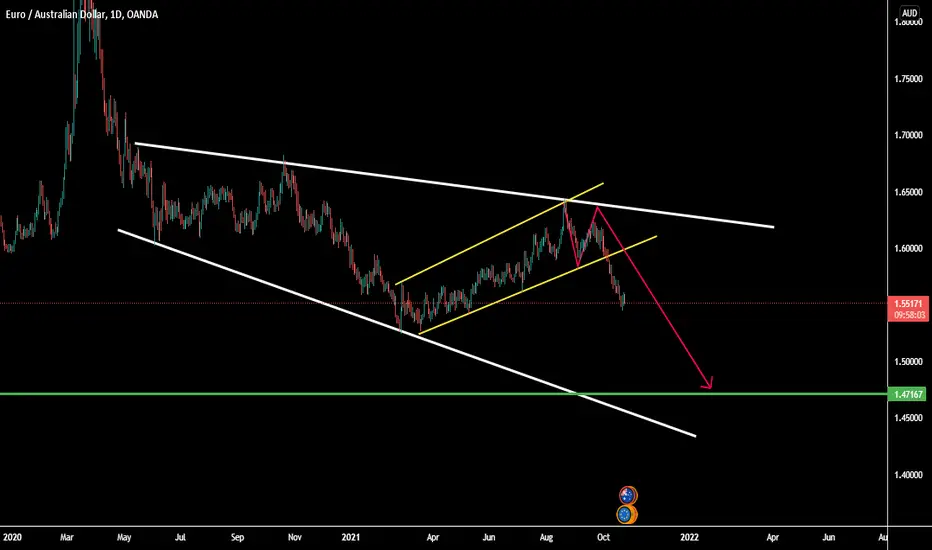Viewport: 932px width, 550px height.
Task: Click the Jul label on time axis
Action: click(x=180, y=538)
